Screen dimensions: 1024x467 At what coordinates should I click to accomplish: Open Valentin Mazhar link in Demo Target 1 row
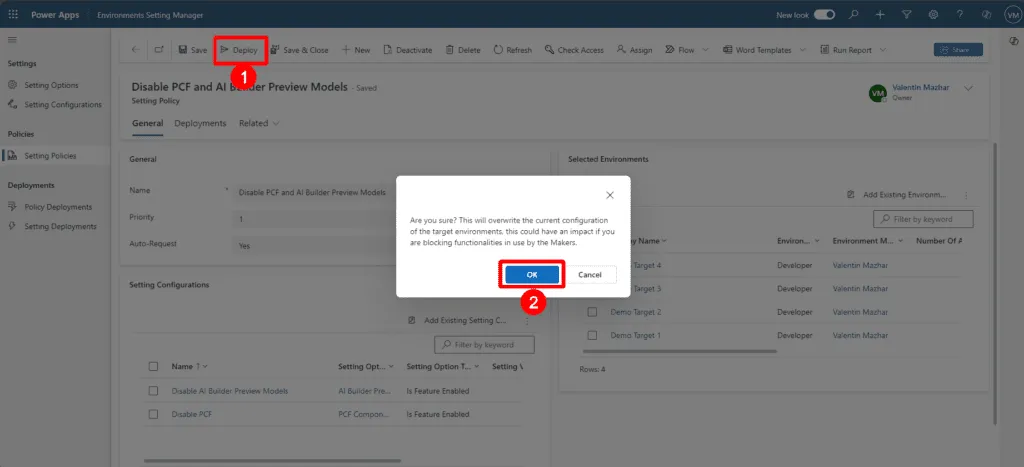860,335
